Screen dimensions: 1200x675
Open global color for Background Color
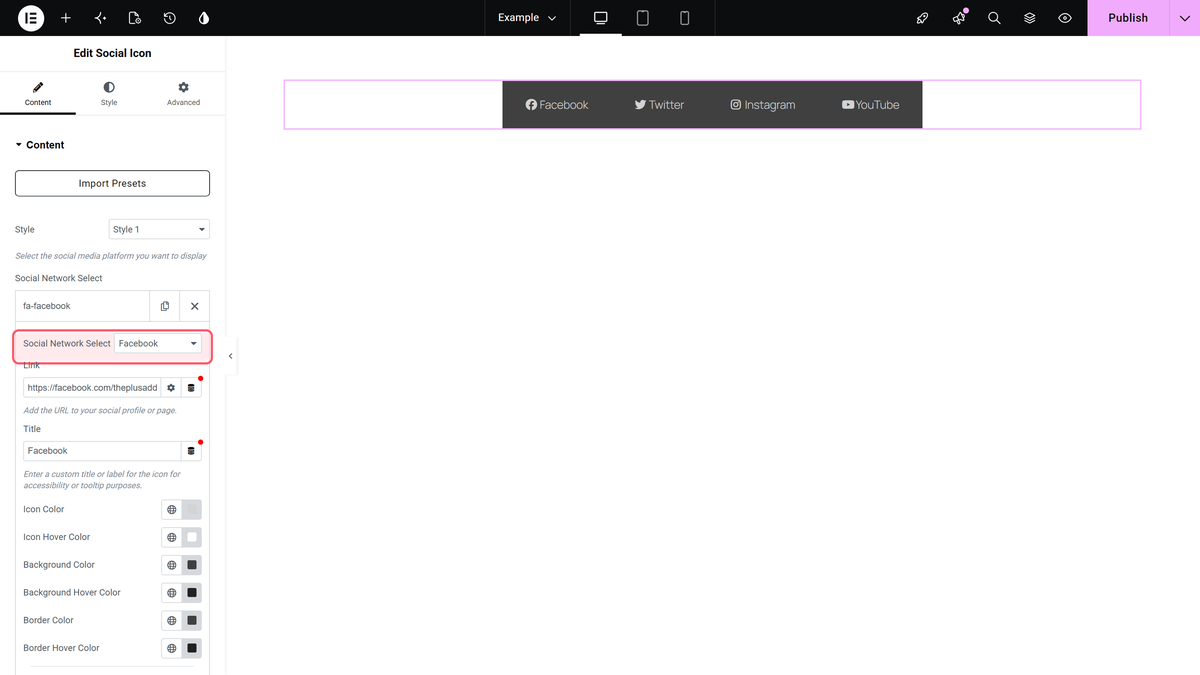point(172,565)
